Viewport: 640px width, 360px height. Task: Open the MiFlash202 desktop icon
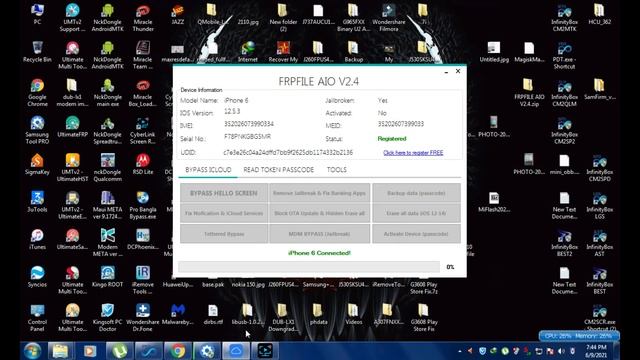[x=494, y=202]
